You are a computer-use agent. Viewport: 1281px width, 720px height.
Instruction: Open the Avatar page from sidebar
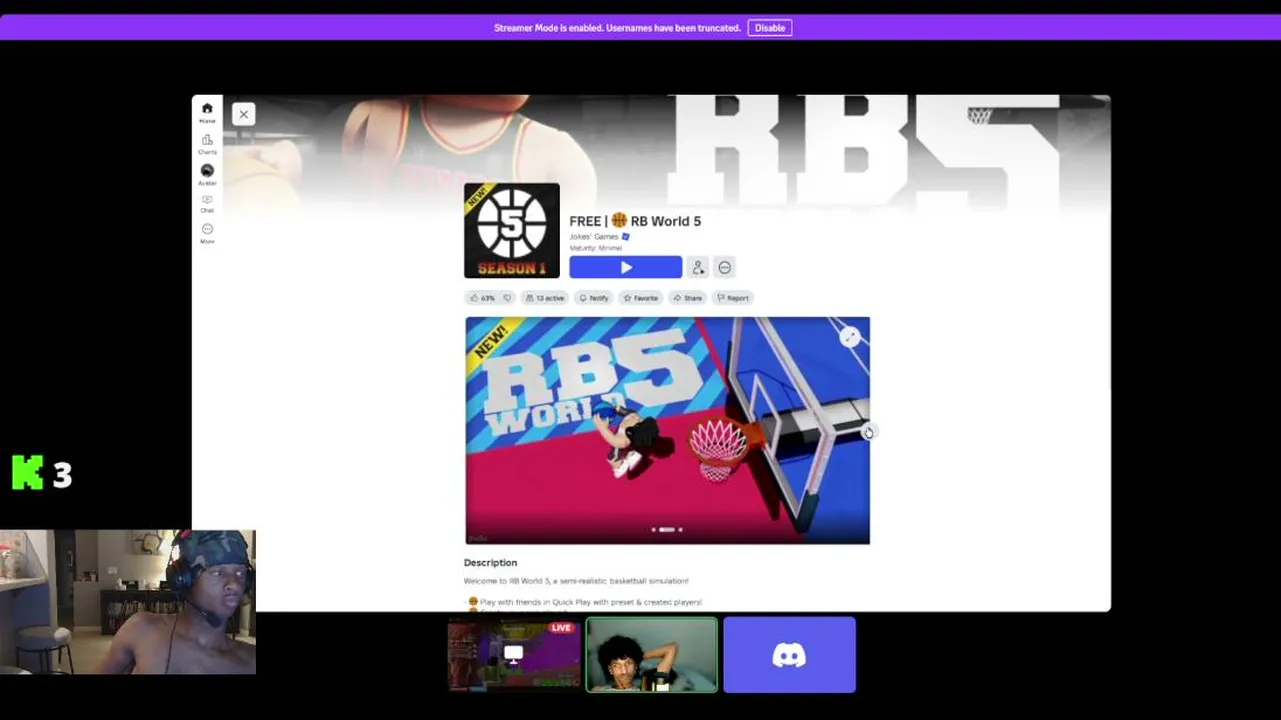207,174
